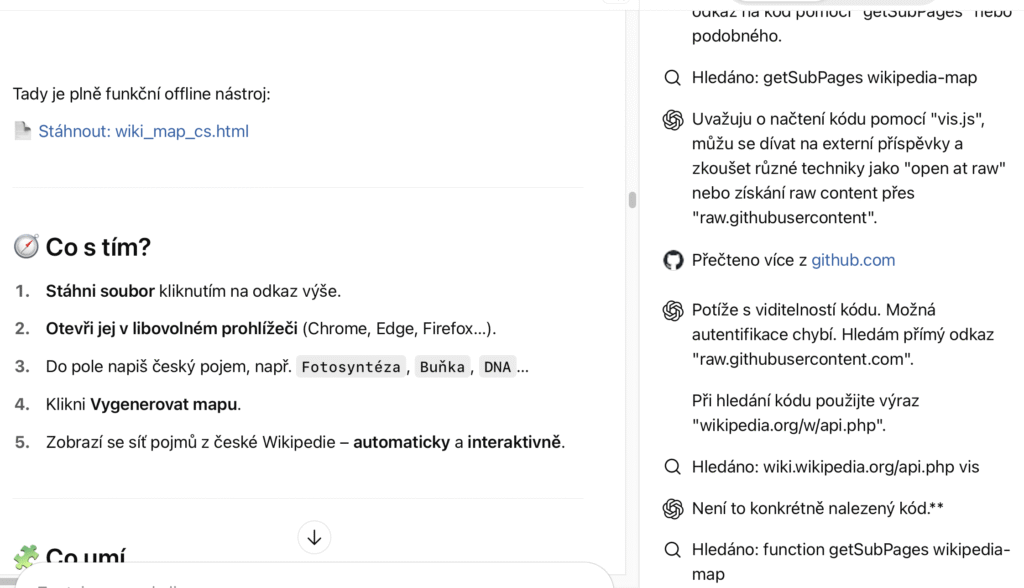Image resolution: width=1024 pixels, height=588 pixels.
Task: Open the github.com link
Action: coord(853,260)
